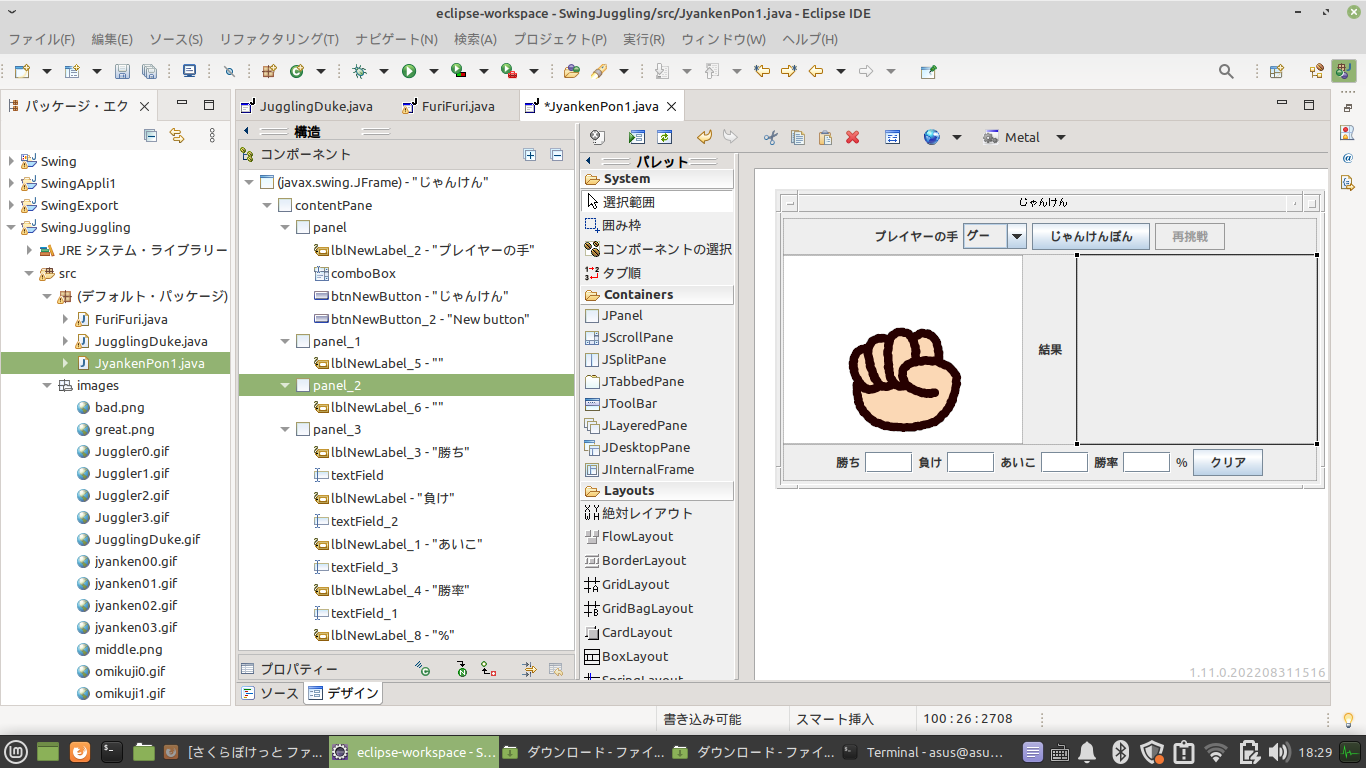Click the Cut scissors icon

[x=770, y=137]
